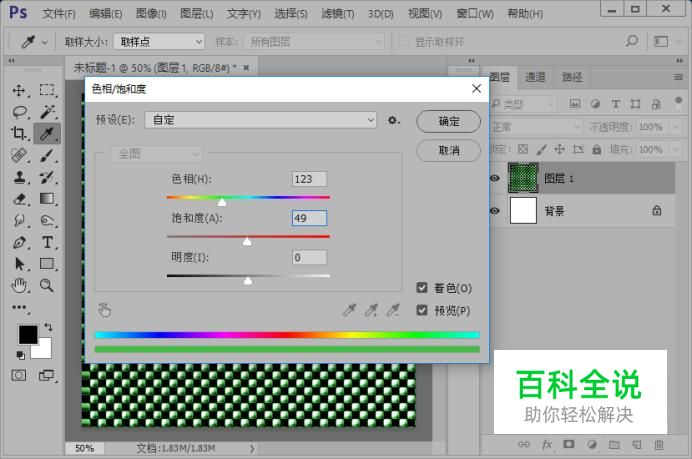Select the Path Selection tool

pyautogui.click(x=19, y=263)
